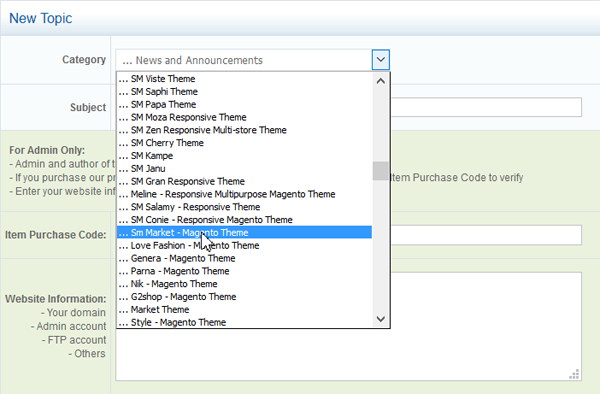600x394 pixels.
Task: Select SM Salamy - Responsive Theme
Action: coord(244,207)
